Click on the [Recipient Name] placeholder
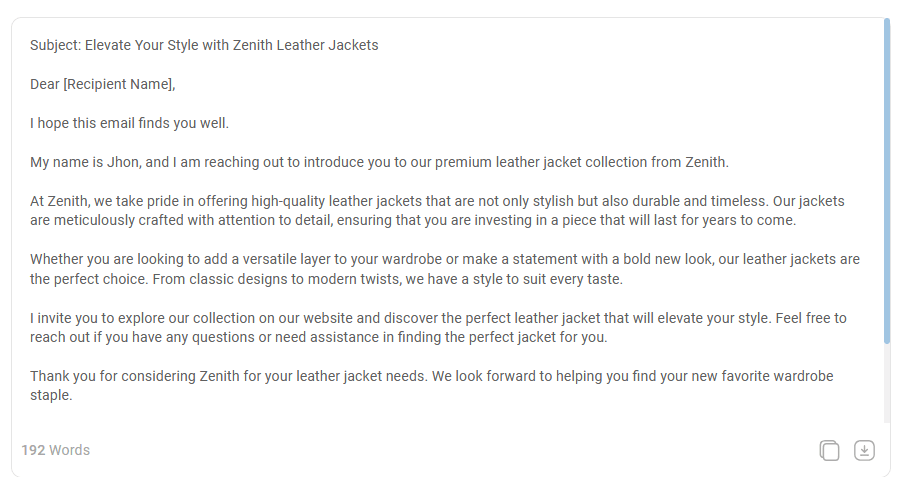The width and height of the screenshot is (902, 477). [x=119, y=84]
